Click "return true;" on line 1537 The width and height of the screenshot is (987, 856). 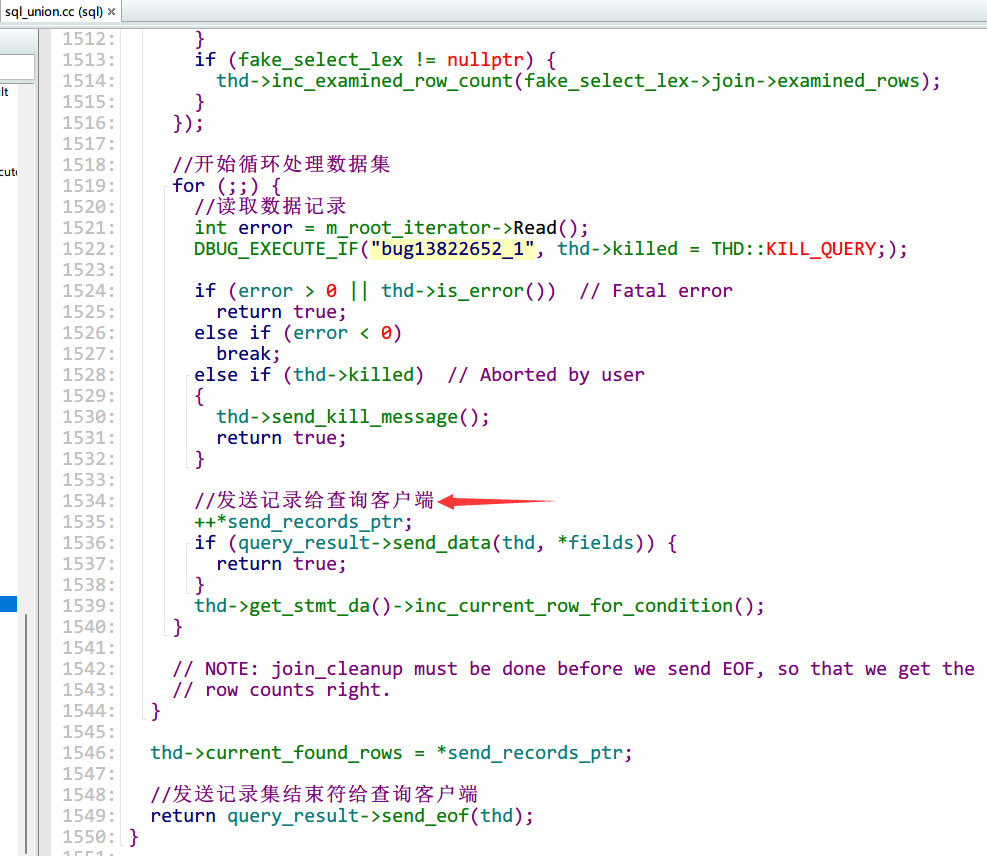click(x=281, y=564)
